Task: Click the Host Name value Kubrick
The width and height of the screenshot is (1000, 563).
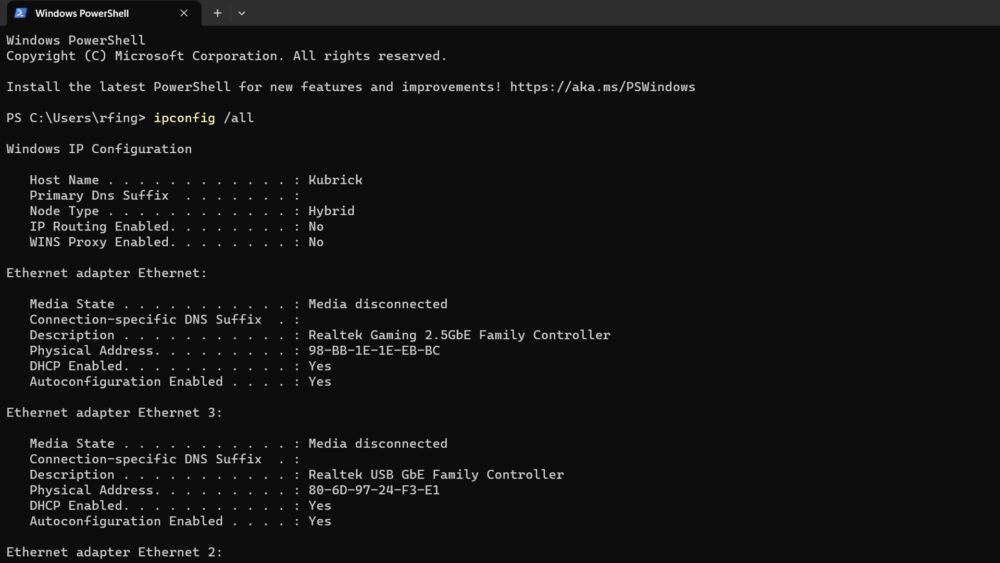Action: coord(335,180)
